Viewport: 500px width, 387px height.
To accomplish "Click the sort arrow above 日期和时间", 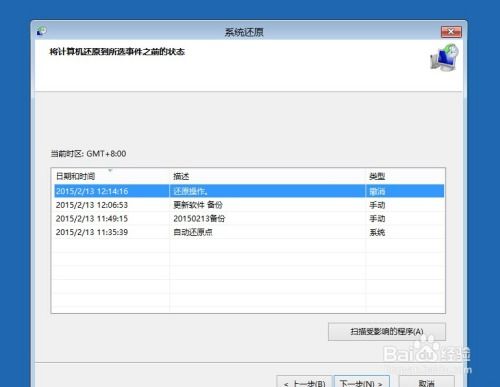I will pyautogui.click(x=110, y=170).
